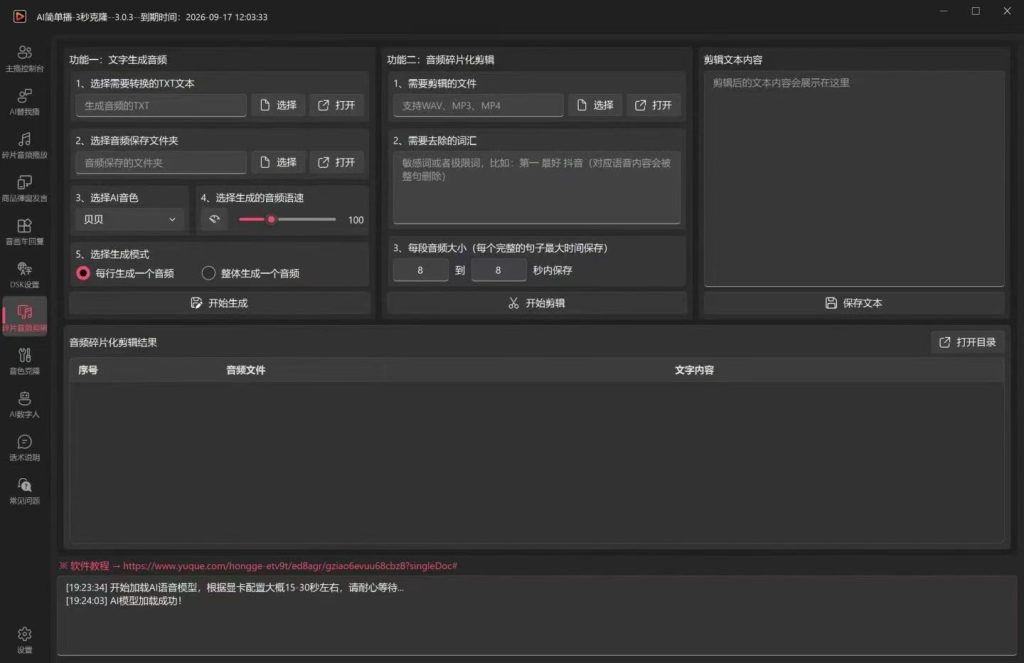This screenshot has width=1024, height=663.
Task: Open AI替我播 sidebar page
Action: click(x=24, y=102)
